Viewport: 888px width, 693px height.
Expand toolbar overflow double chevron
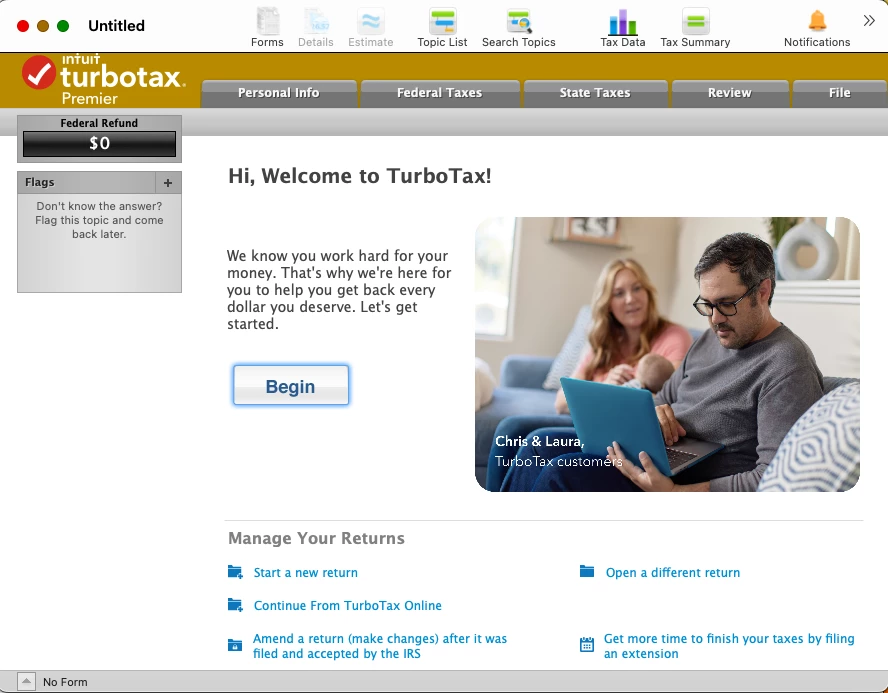[869, 22]
